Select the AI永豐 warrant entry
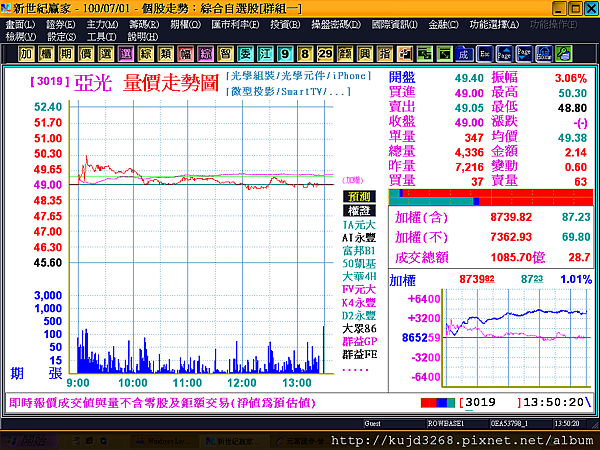Viewport: 600px width, 450px height. [x=359, y=238]
